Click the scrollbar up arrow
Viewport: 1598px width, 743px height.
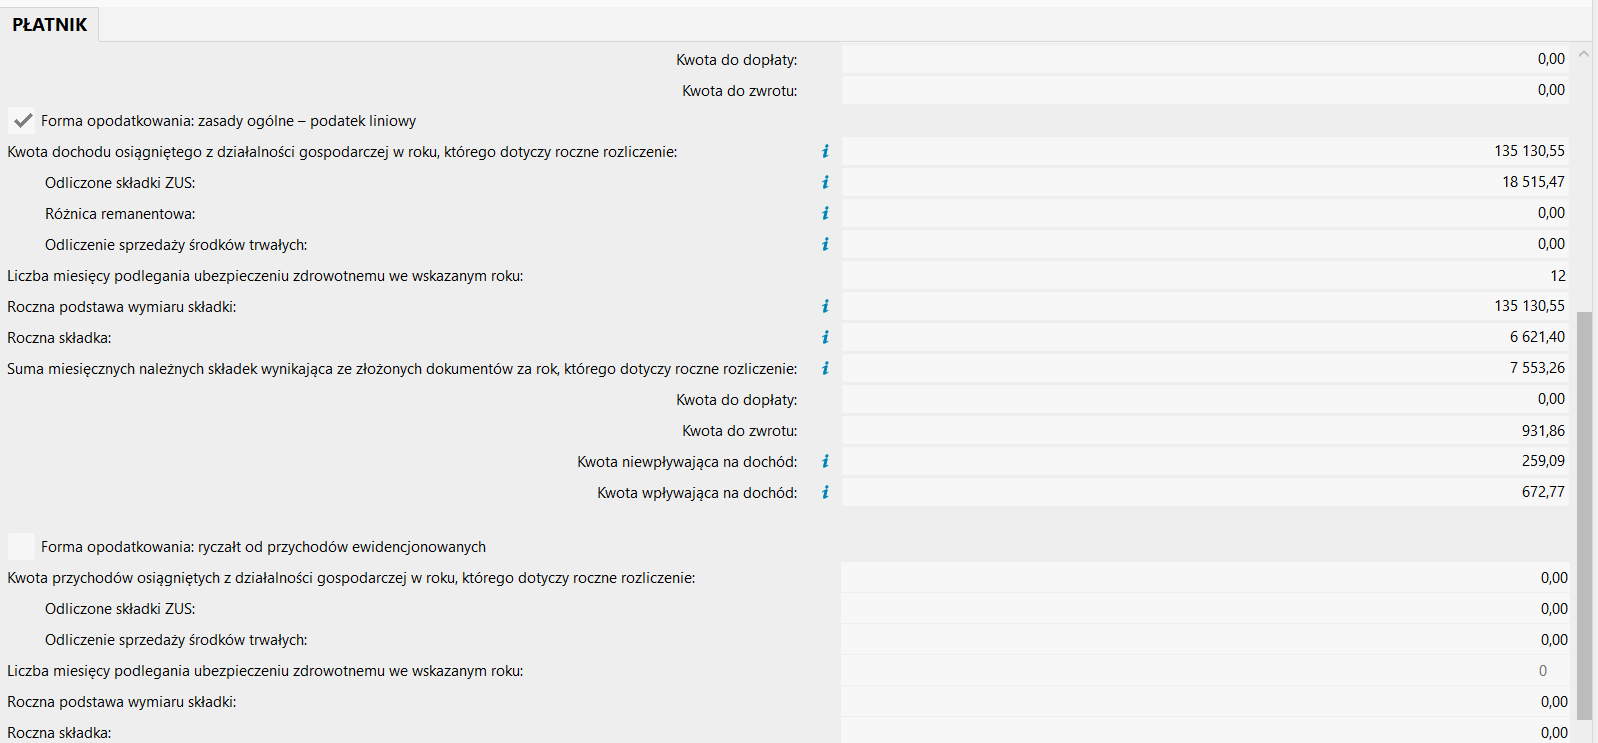tap(1584, 54)
